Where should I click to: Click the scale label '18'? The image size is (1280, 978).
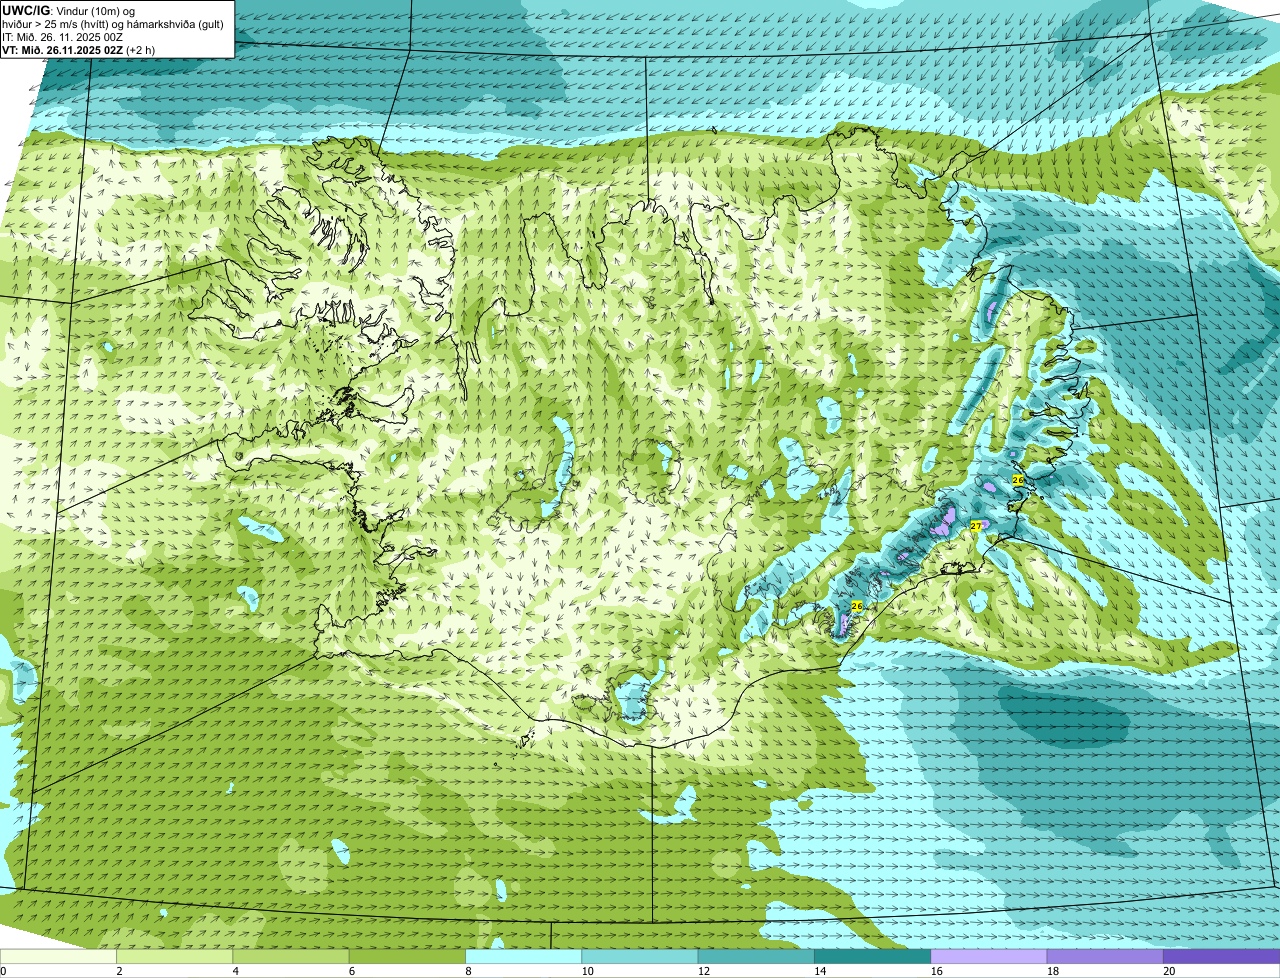(1052, 971)
